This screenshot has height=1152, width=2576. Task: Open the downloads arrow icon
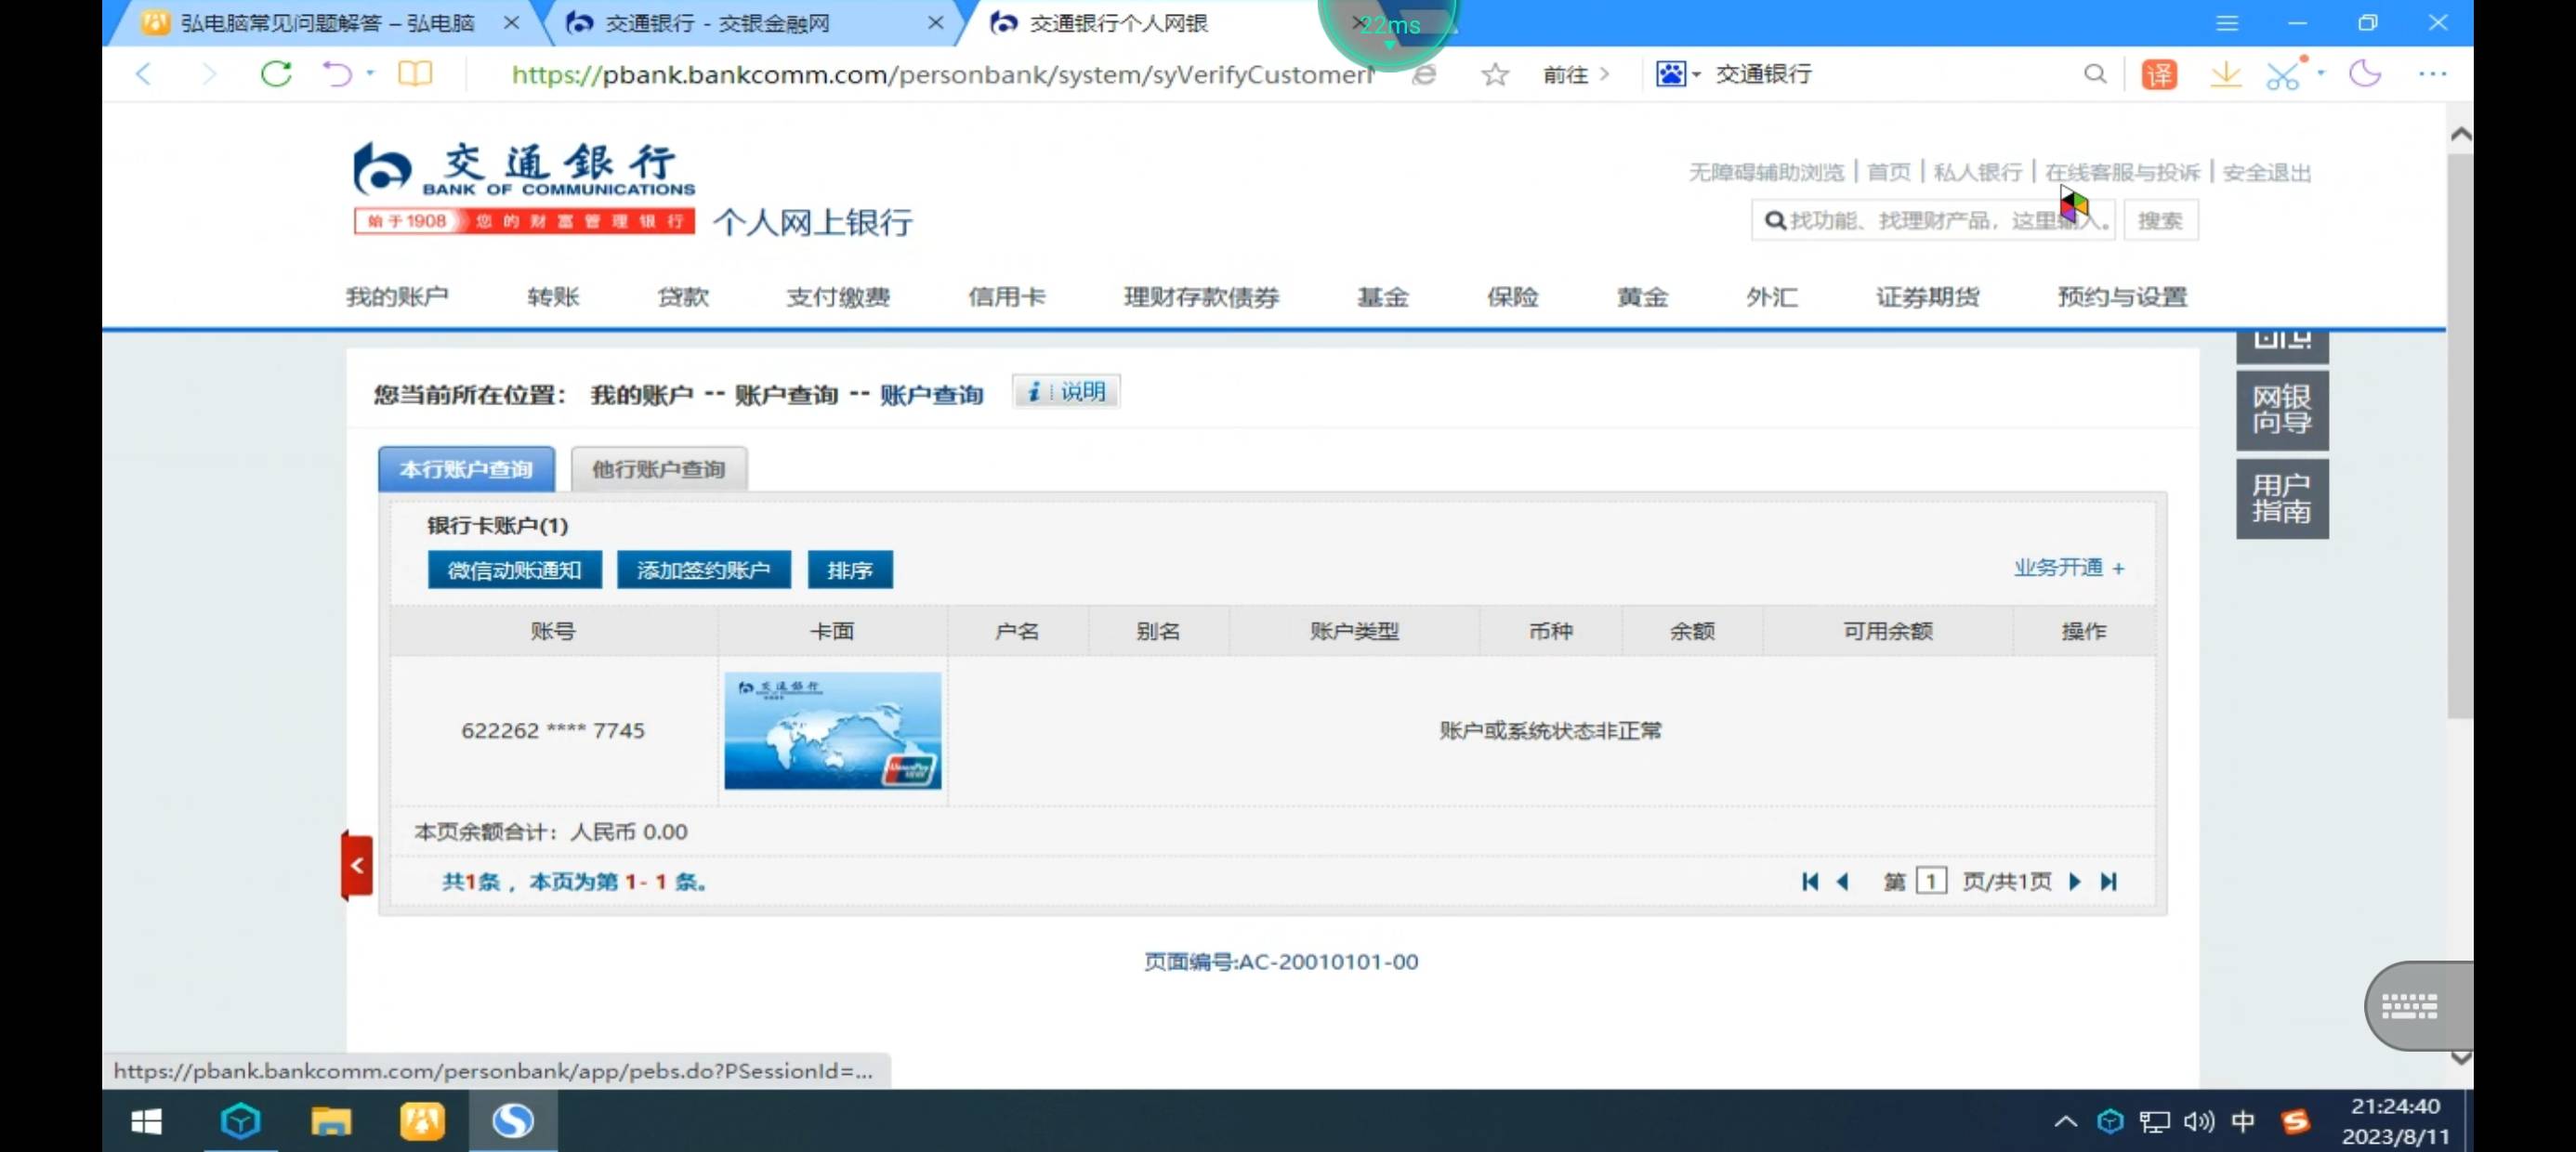pyautogui.click(x=2225, y=74)
